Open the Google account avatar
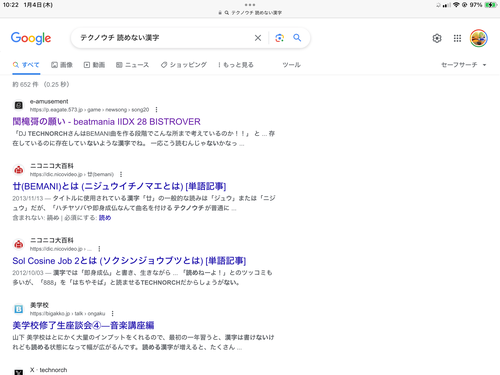The image size is (500, 375). 479,38
